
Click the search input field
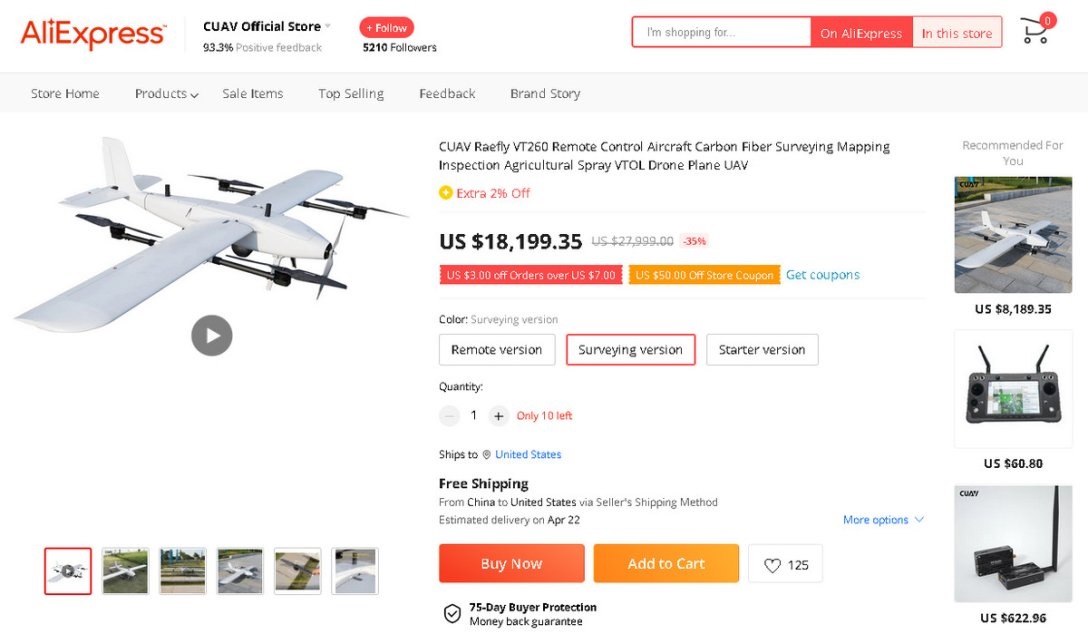click(x=721, y=33)
